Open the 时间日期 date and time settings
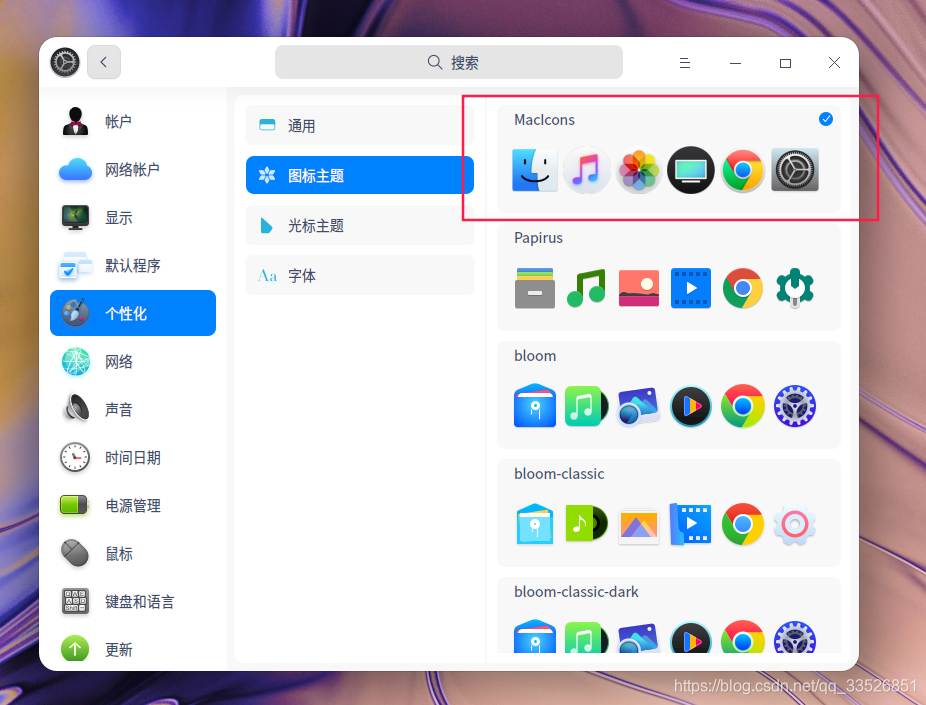926x705 pixels. pos(132,458)
